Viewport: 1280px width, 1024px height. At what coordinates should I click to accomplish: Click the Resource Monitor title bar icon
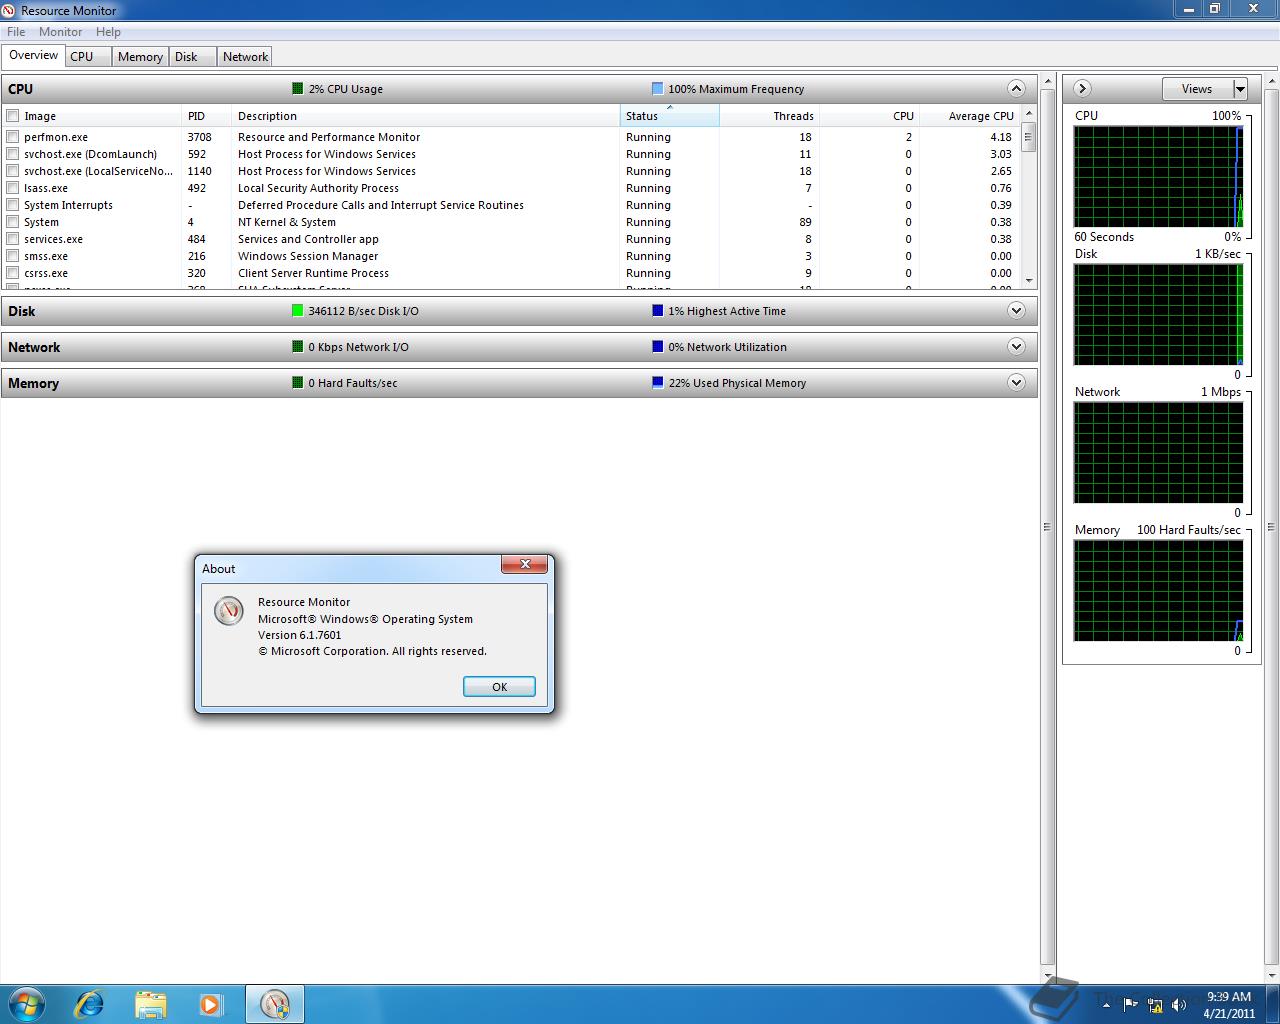[10, 10]
